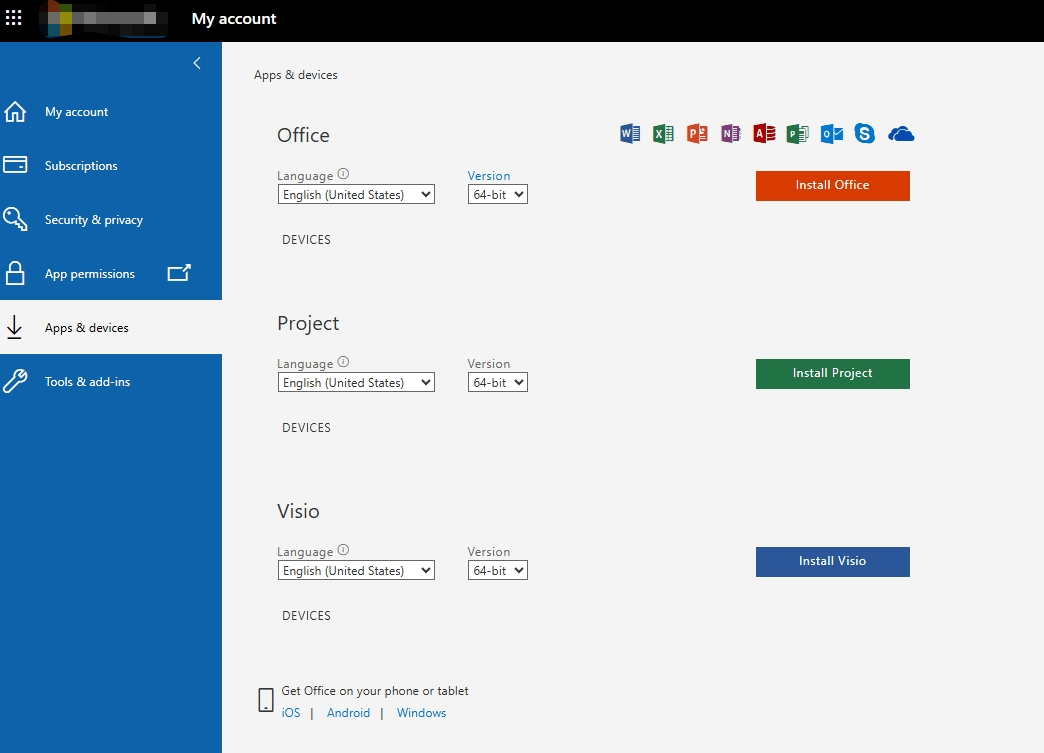This screenshot has width=1044, height=753.
Task: Select the OneDrive cloud icon
Action: (900, 133)
